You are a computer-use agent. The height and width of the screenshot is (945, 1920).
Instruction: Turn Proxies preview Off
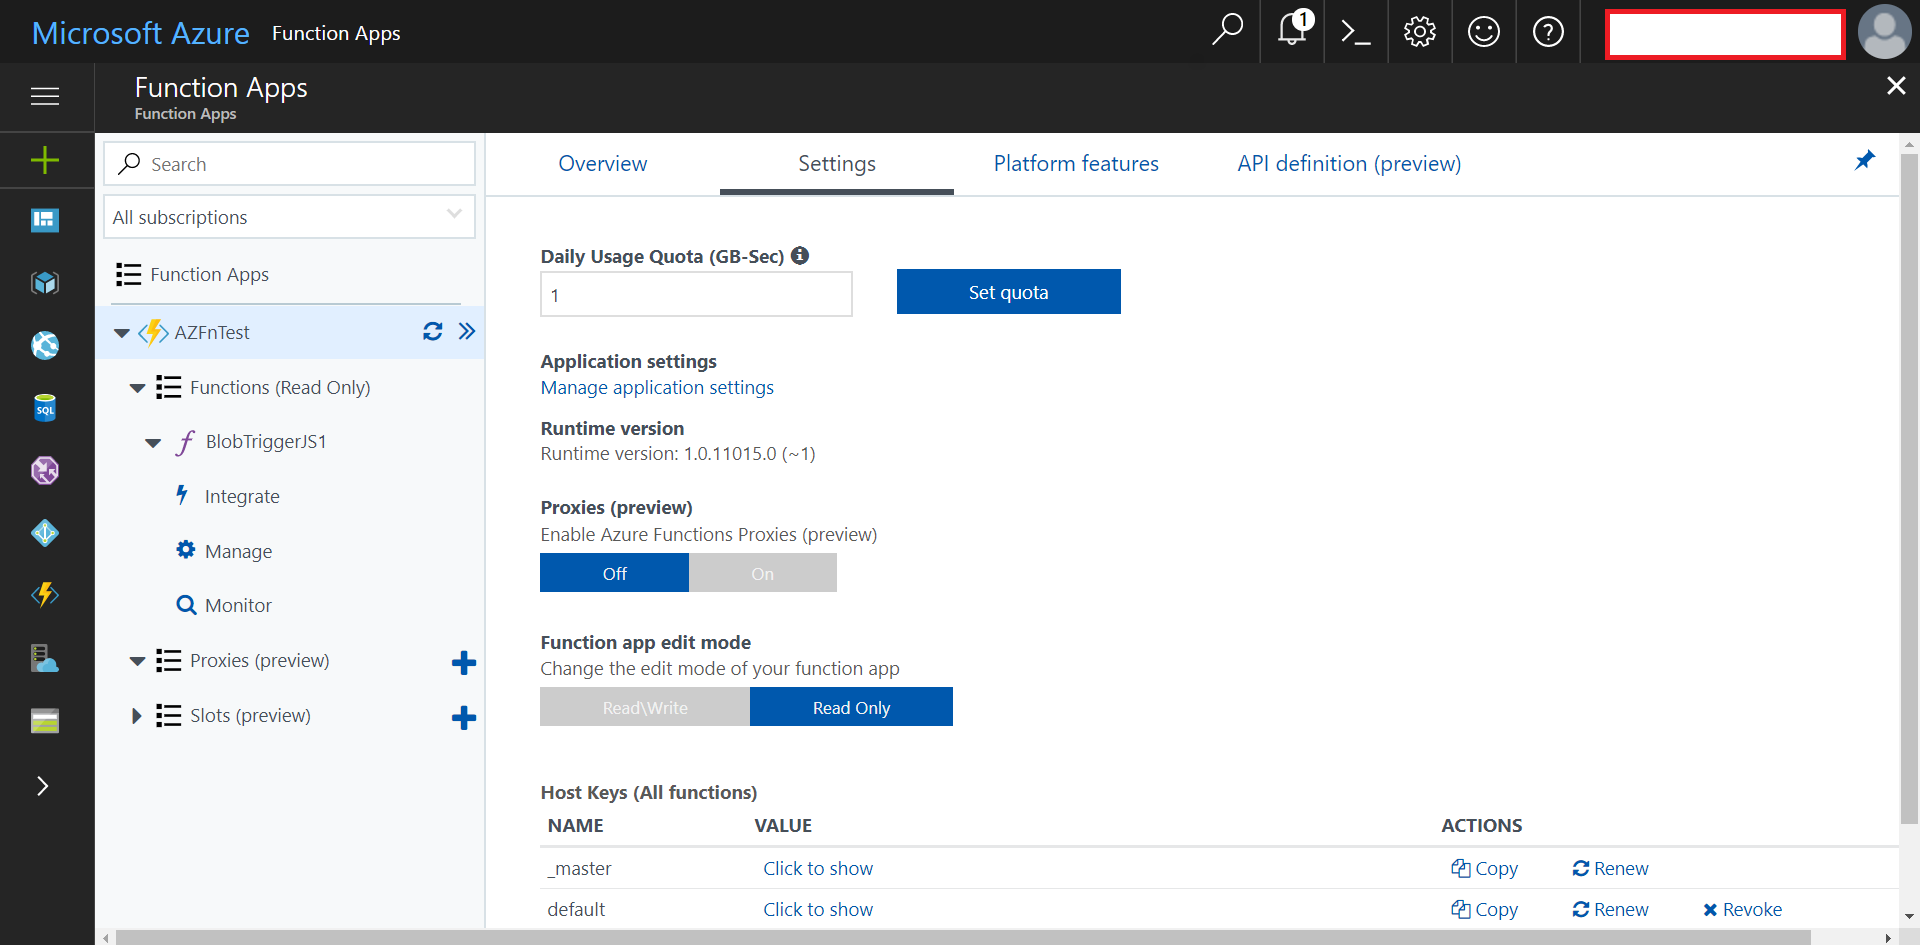[x=614, y=573]
